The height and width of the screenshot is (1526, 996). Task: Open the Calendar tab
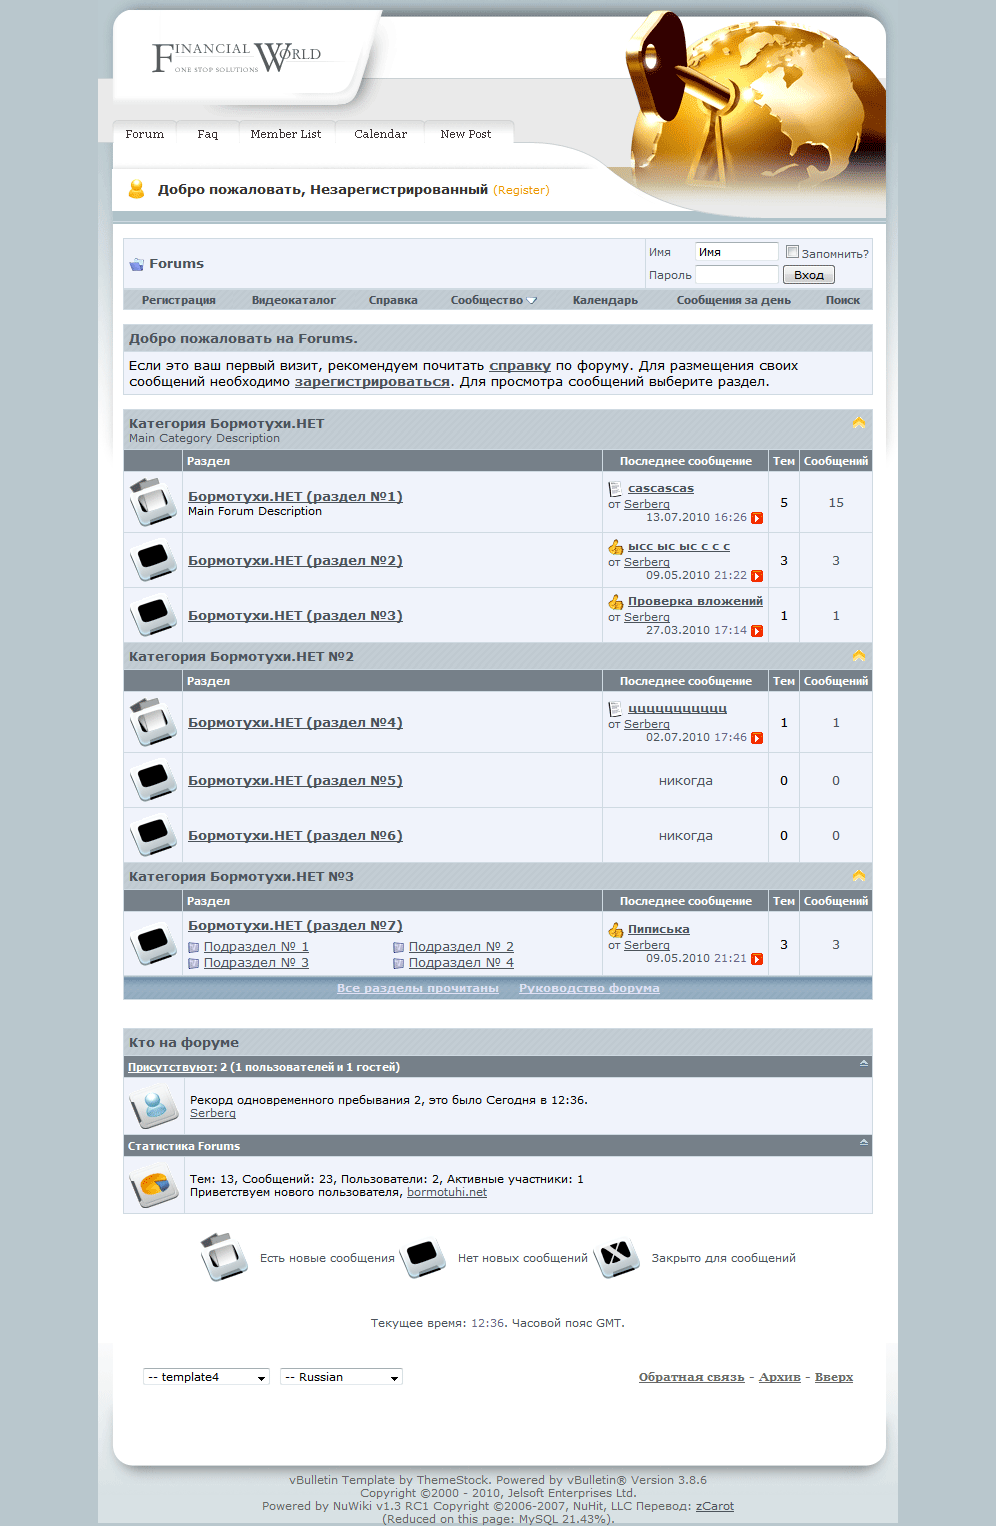coord(380,134)
